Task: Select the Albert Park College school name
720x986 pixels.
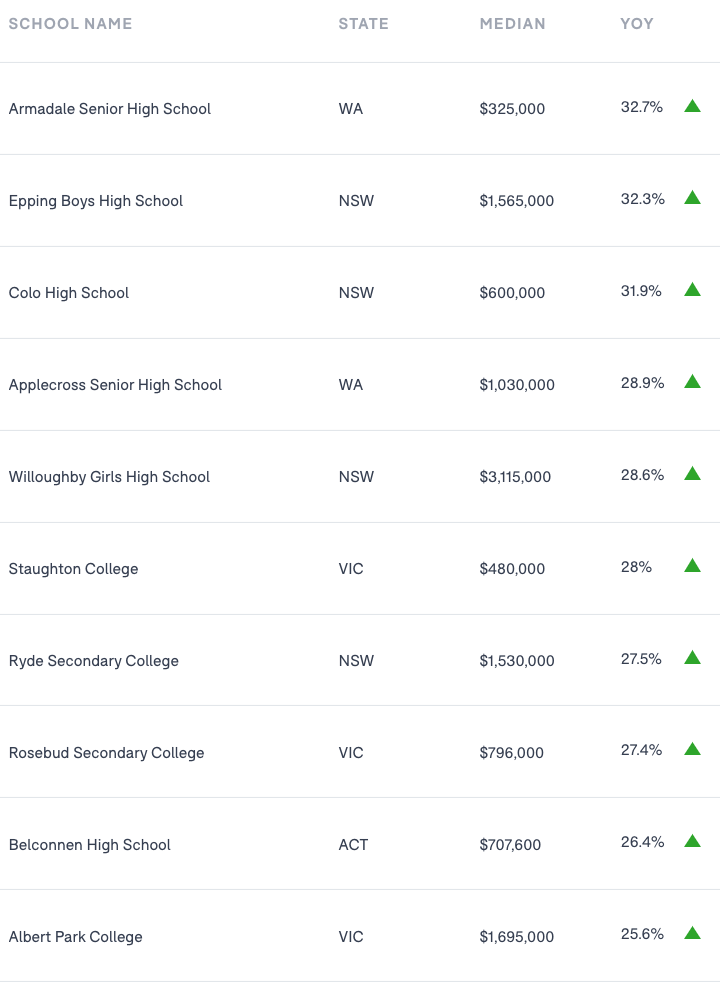Action: click(x=76, y=937)
